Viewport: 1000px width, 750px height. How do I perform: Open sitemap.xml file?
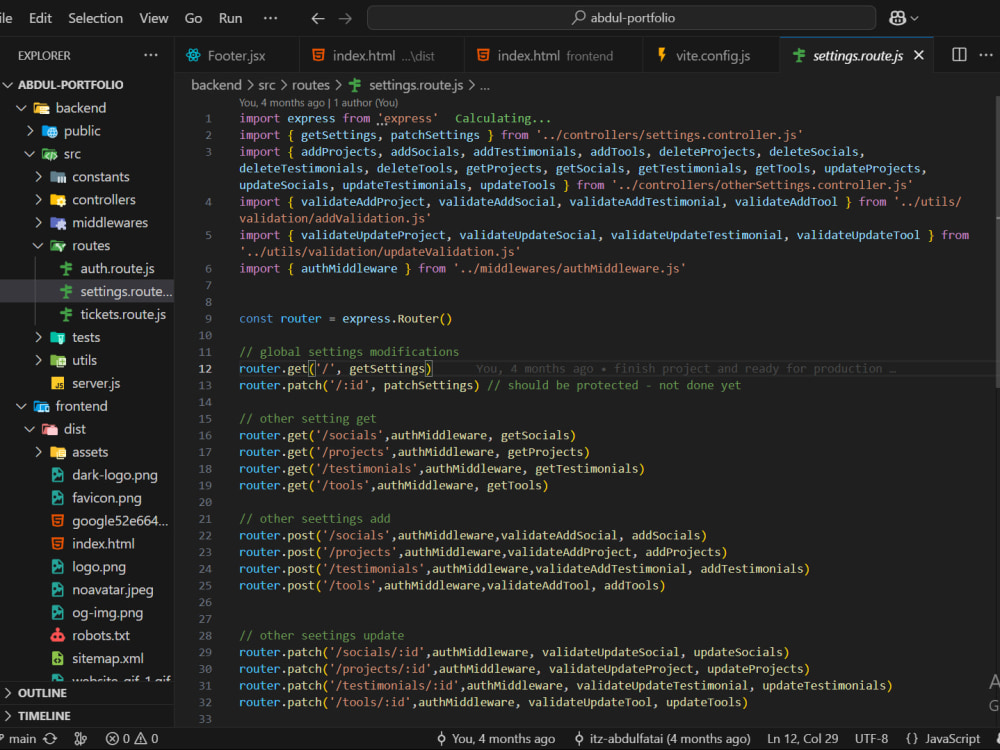[x=107, y=659]
